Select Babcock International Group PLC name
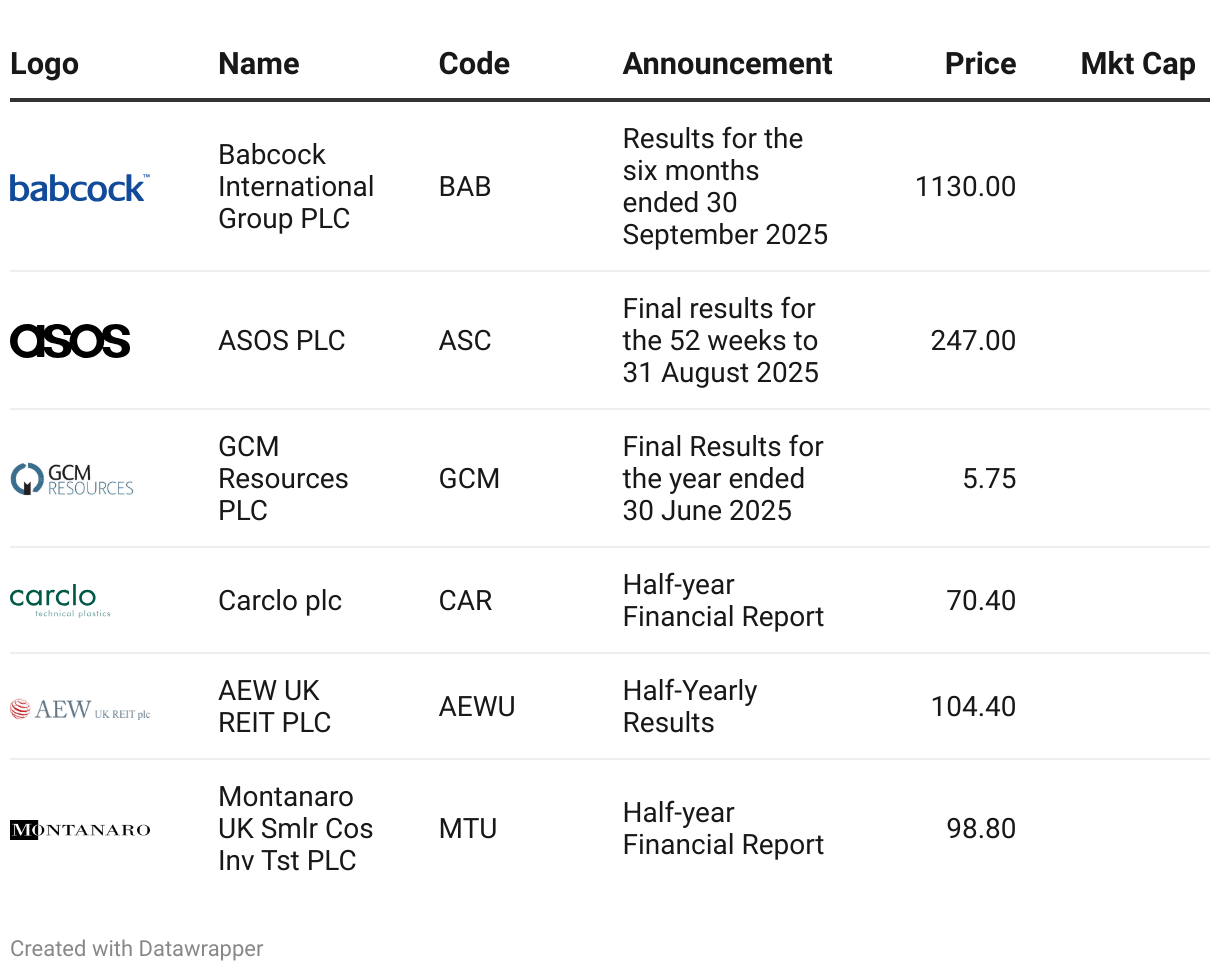 296,187
